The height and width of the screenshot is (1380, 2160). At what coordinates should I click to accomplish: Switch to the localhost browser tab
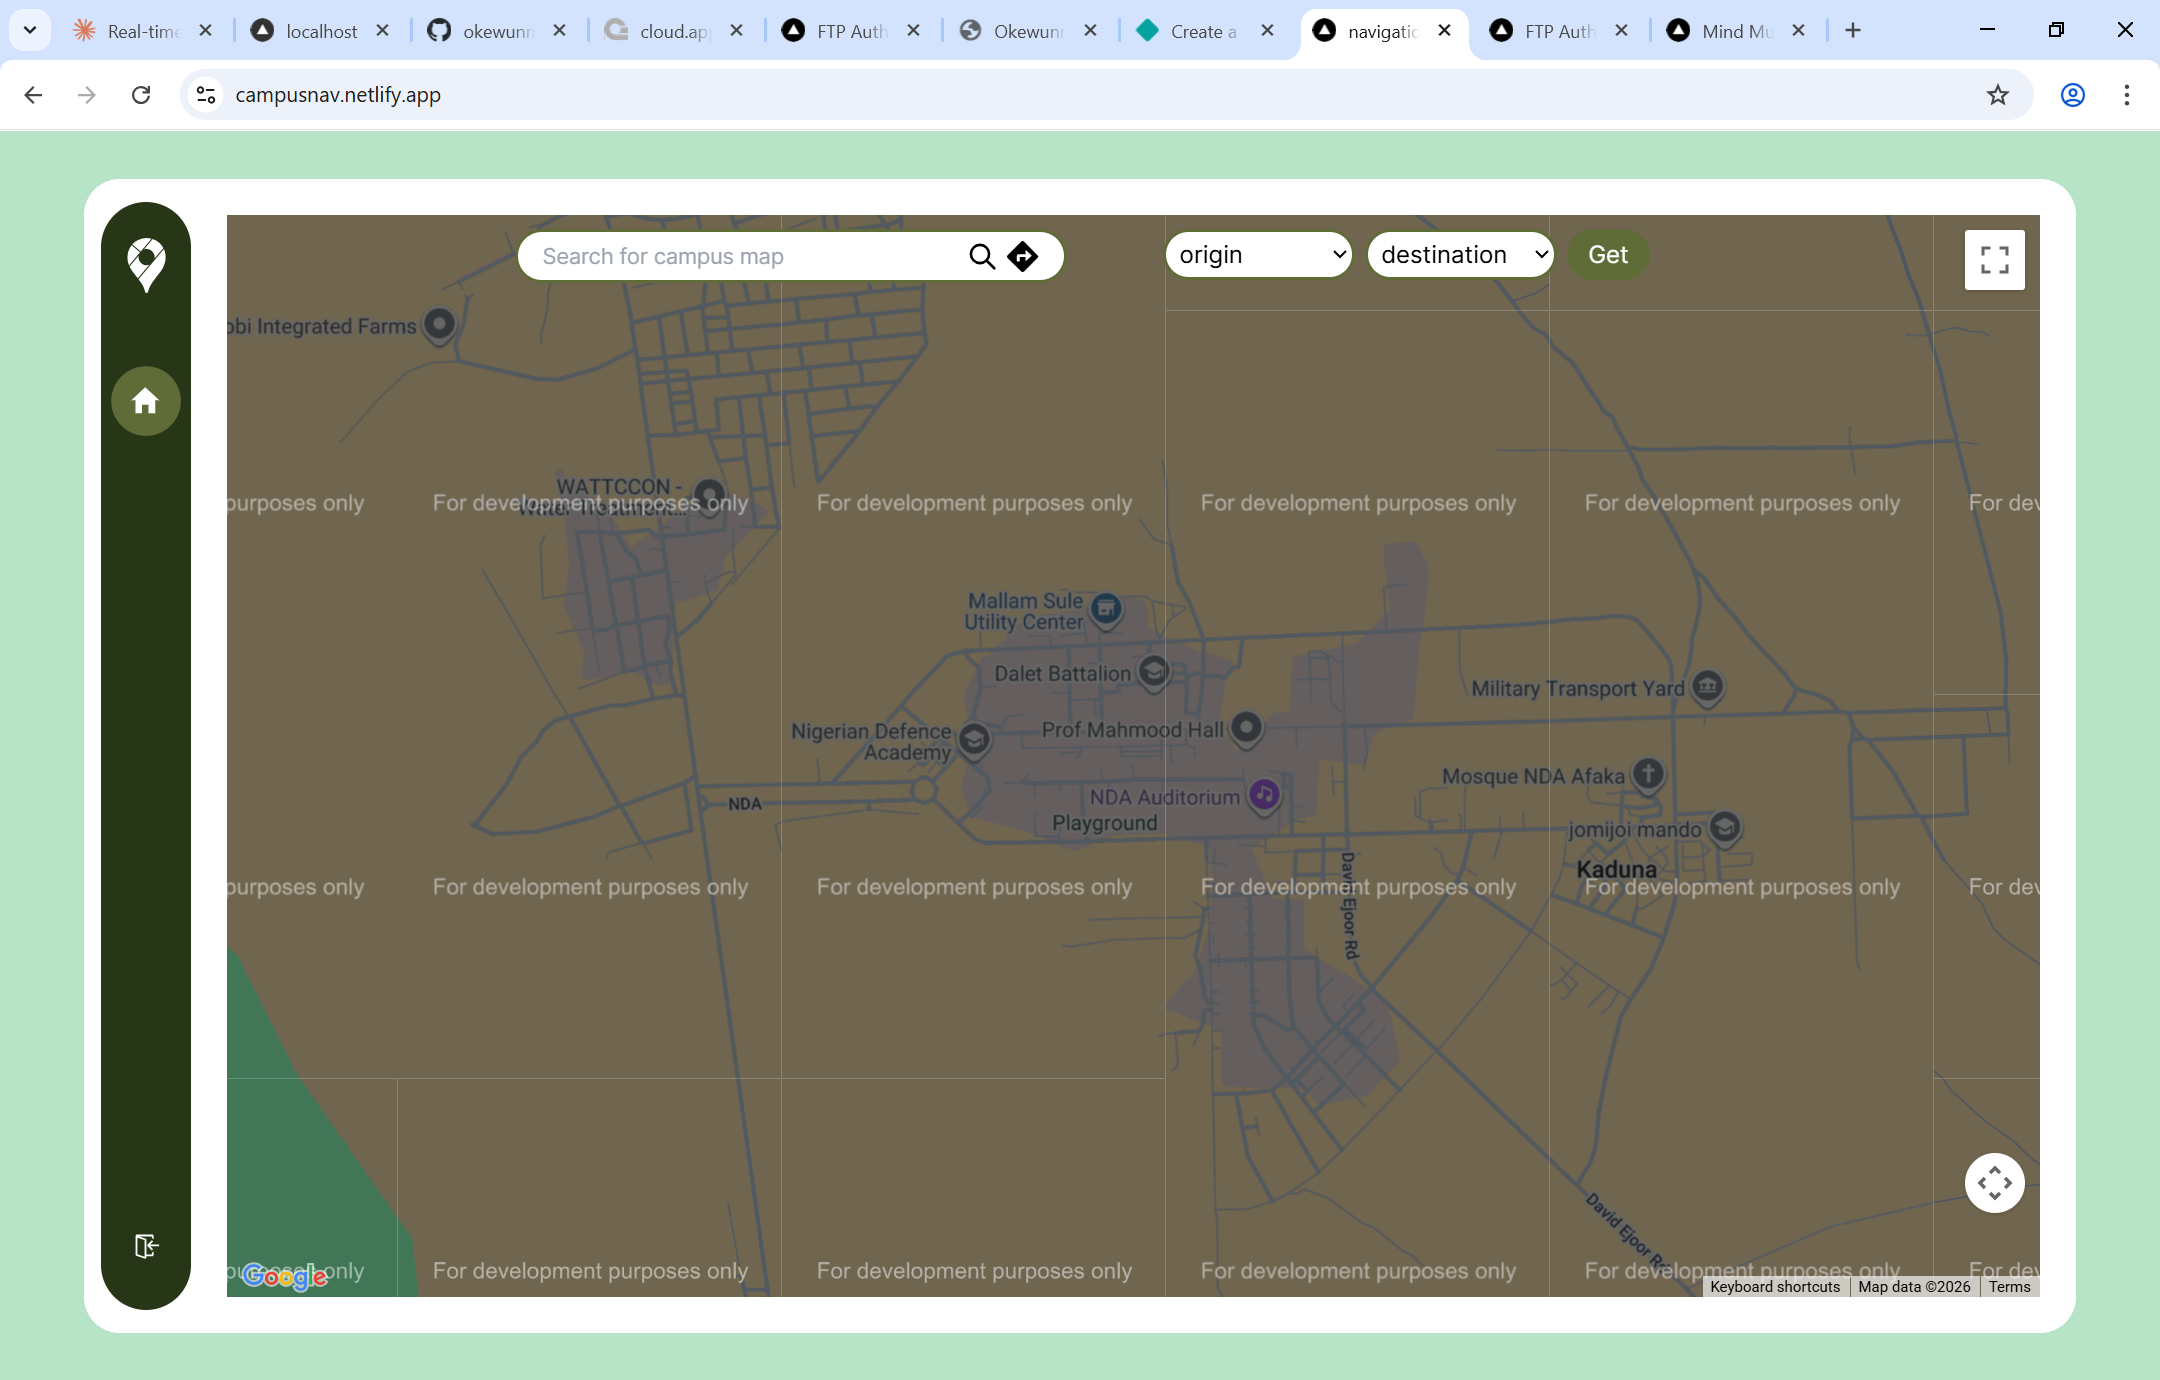(x=320, y=31)
